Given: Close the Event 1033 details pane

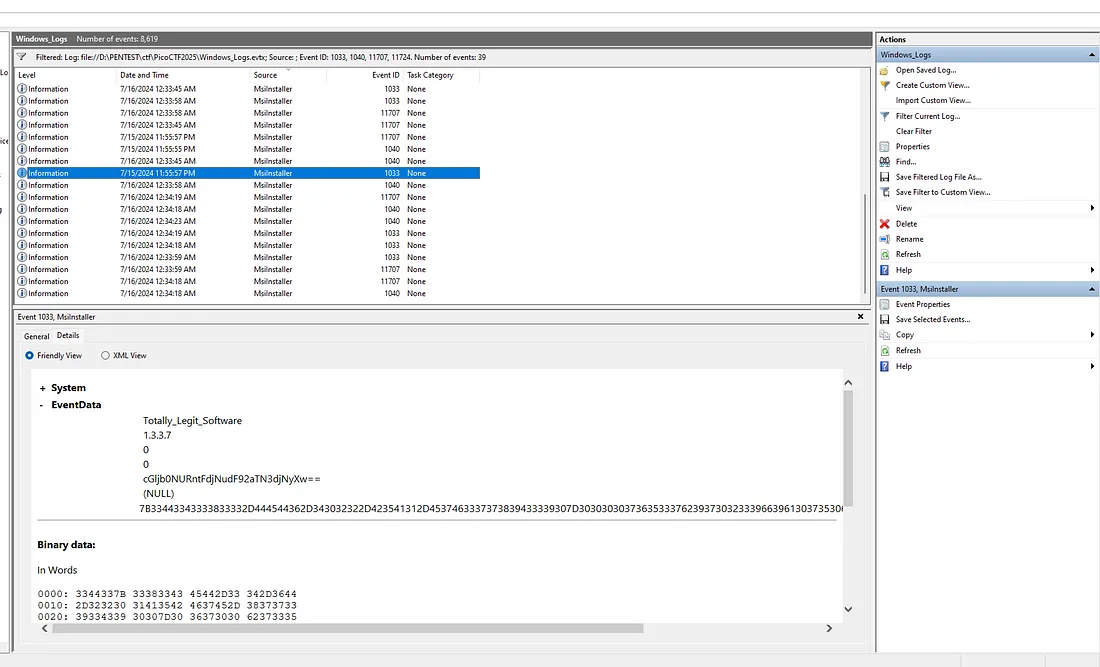Looking at the screenshot, I should pyautogui.click(x=860, y=316).
